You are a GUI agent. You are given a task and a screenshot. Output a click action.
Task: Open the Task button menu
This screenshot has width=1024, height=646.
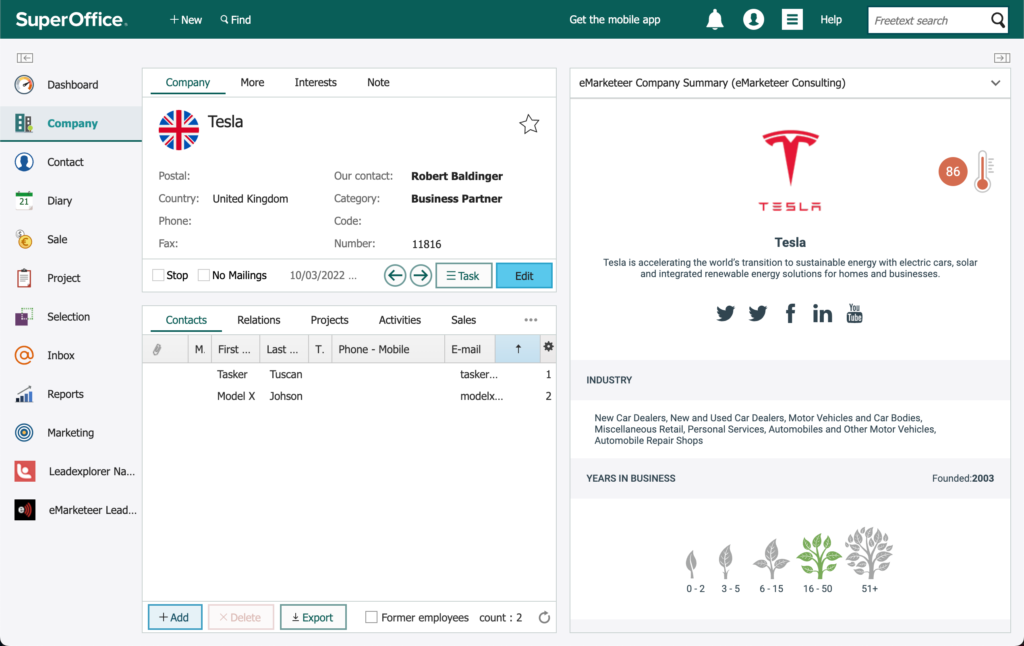click(464, 276)
